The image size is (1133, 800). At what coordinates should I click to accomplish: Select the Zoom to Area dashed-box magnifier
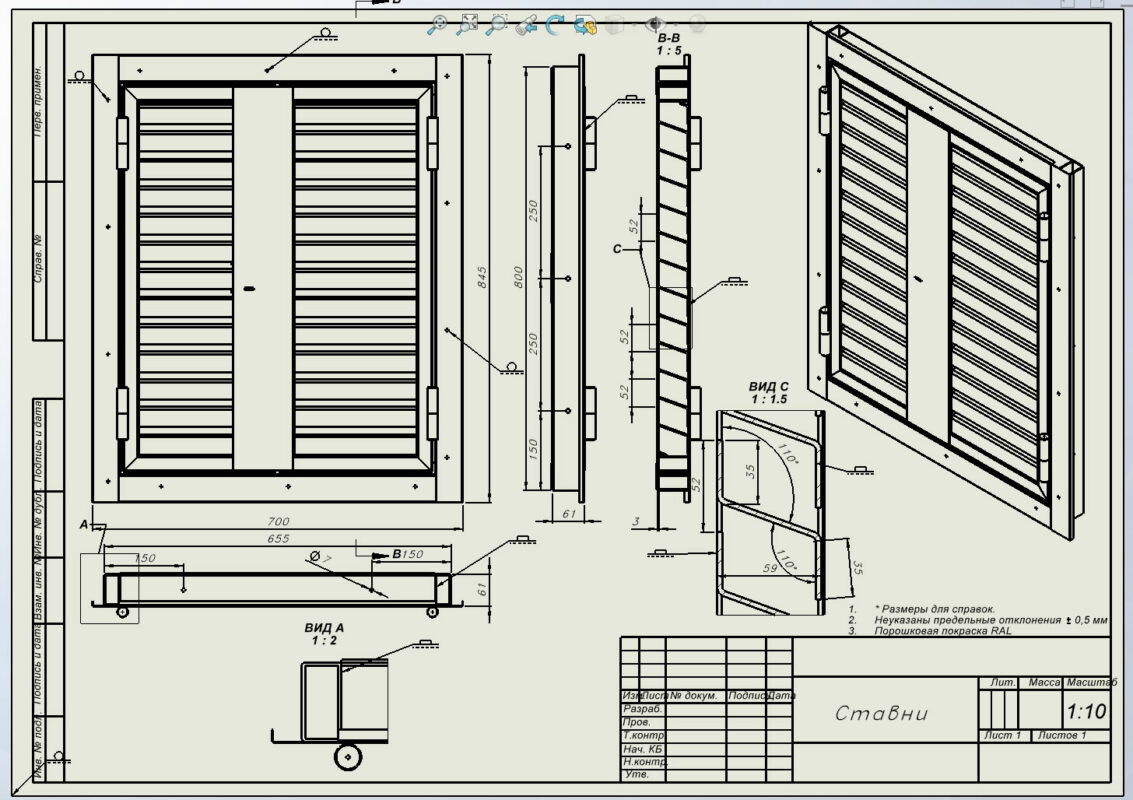tap(496, 25)
